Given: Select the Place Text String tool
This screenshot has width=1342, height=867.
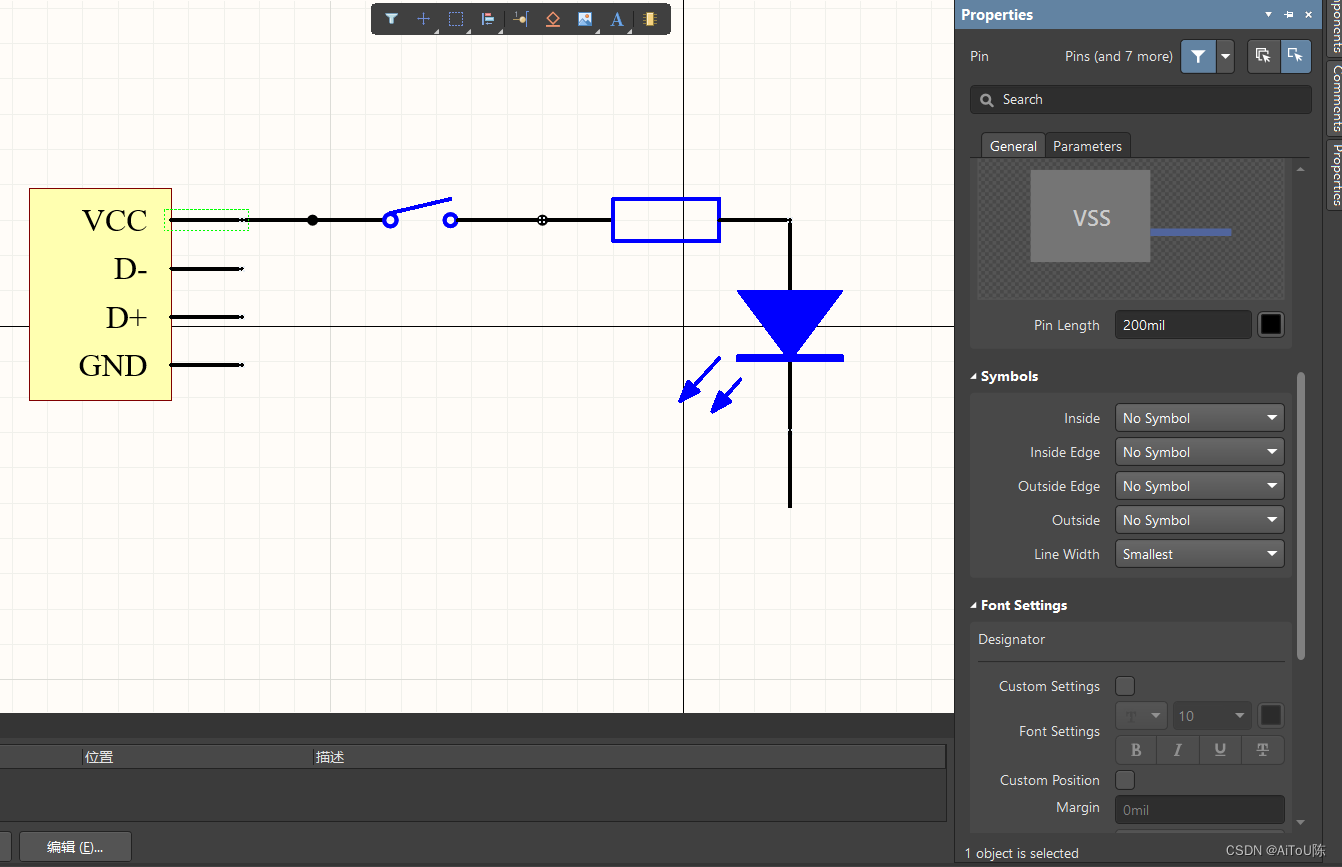Looking at the screenshot, I should [x=617, y=19].
